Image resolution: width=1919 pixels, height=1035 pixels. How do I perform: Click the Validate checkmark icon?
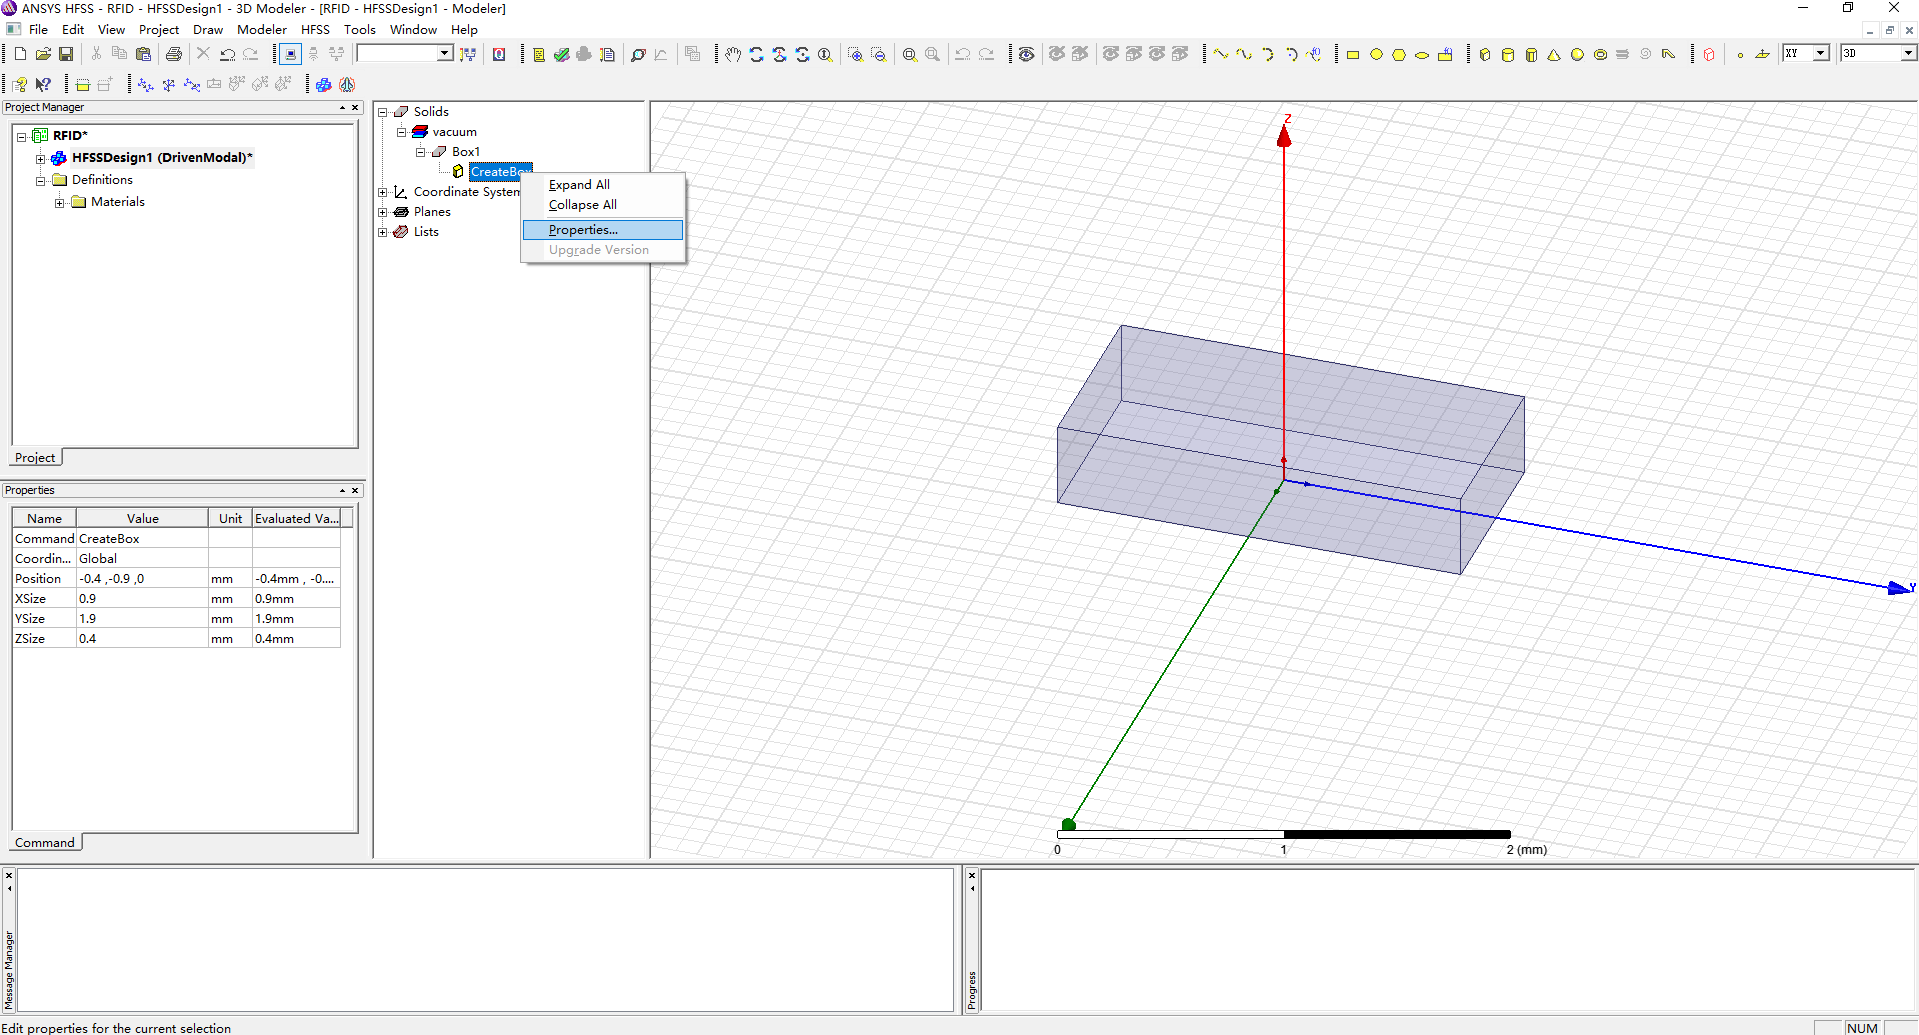[x=561, y=55]
